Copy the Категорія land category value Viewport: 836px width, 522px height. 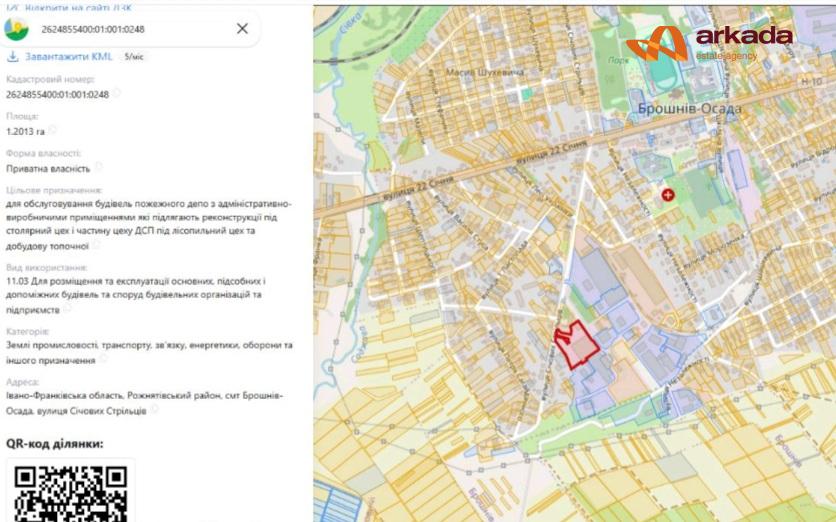[103, 359]
